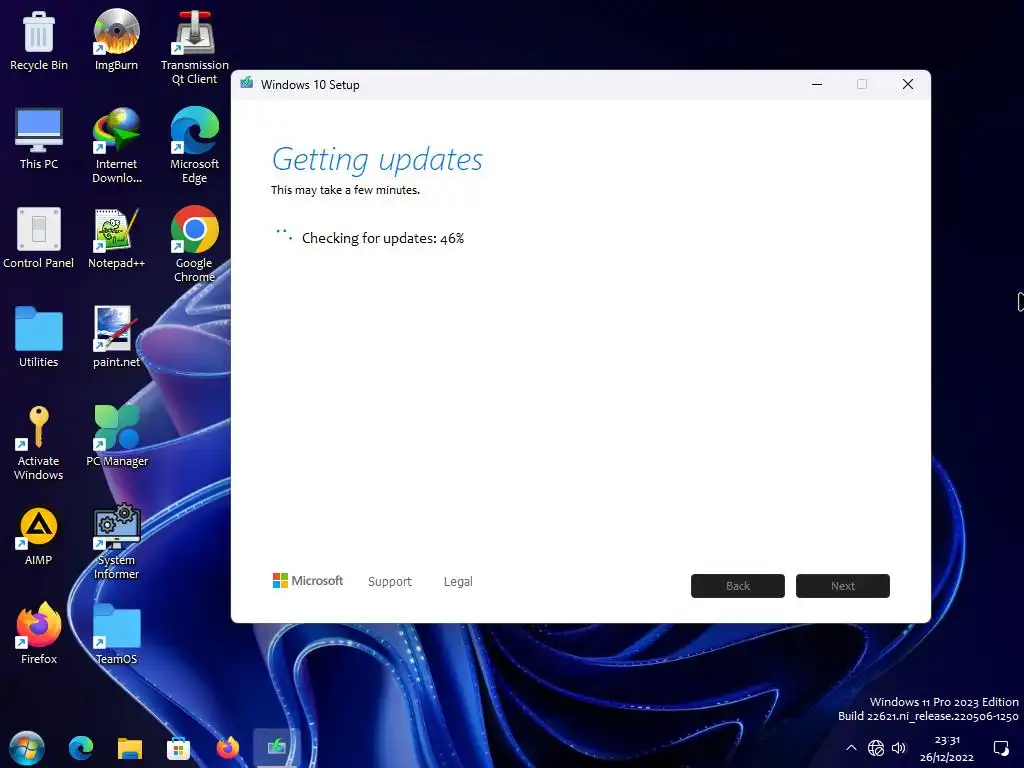The width and height of the screenshot is (1024, 768).
Task: Select the Transmission Qt Client shortcut
Action: click(x=195, y=47)
